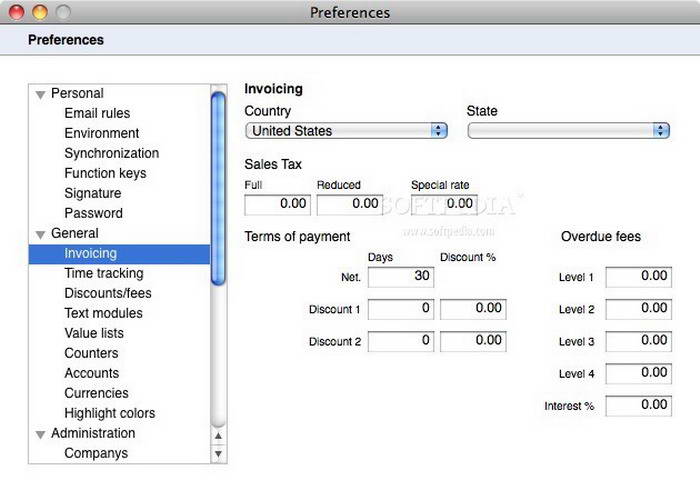Collapse the Administration tree section
The image size is (700, 491).
[40, 434]
